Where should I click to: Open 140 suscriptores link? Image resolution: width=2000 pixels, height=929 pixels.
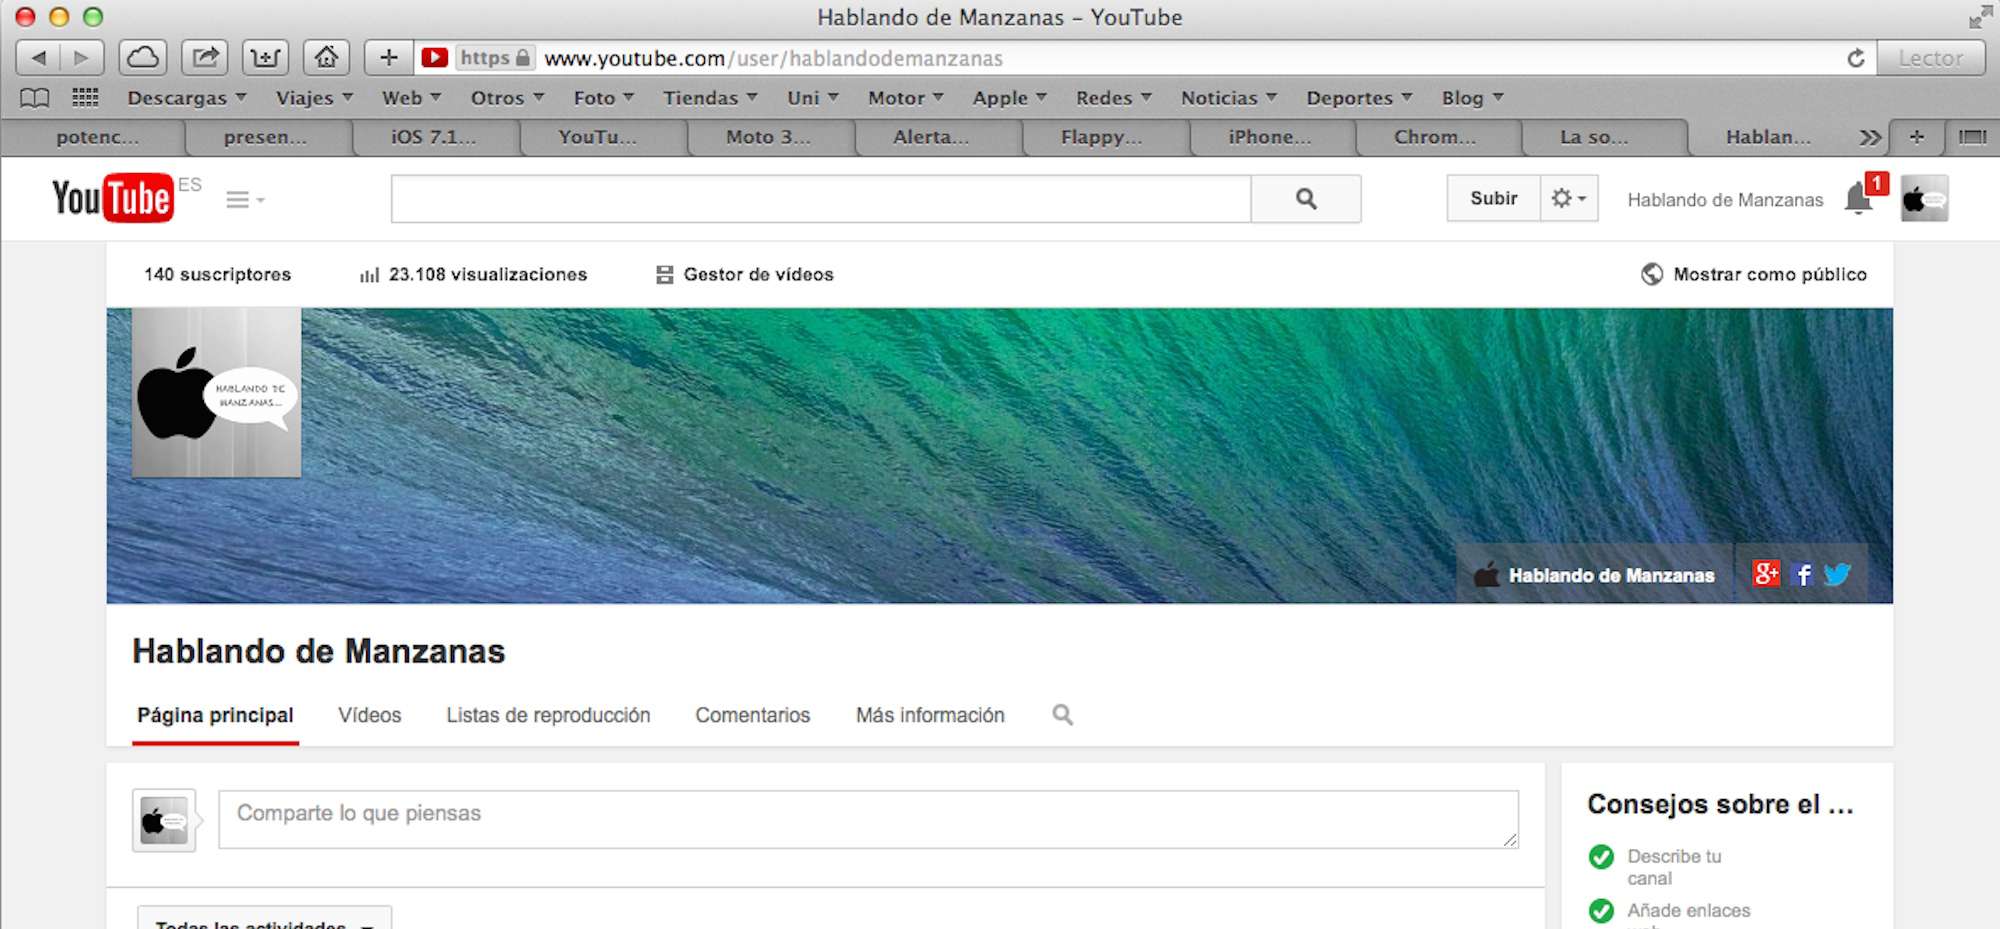[x=217, y=274]
